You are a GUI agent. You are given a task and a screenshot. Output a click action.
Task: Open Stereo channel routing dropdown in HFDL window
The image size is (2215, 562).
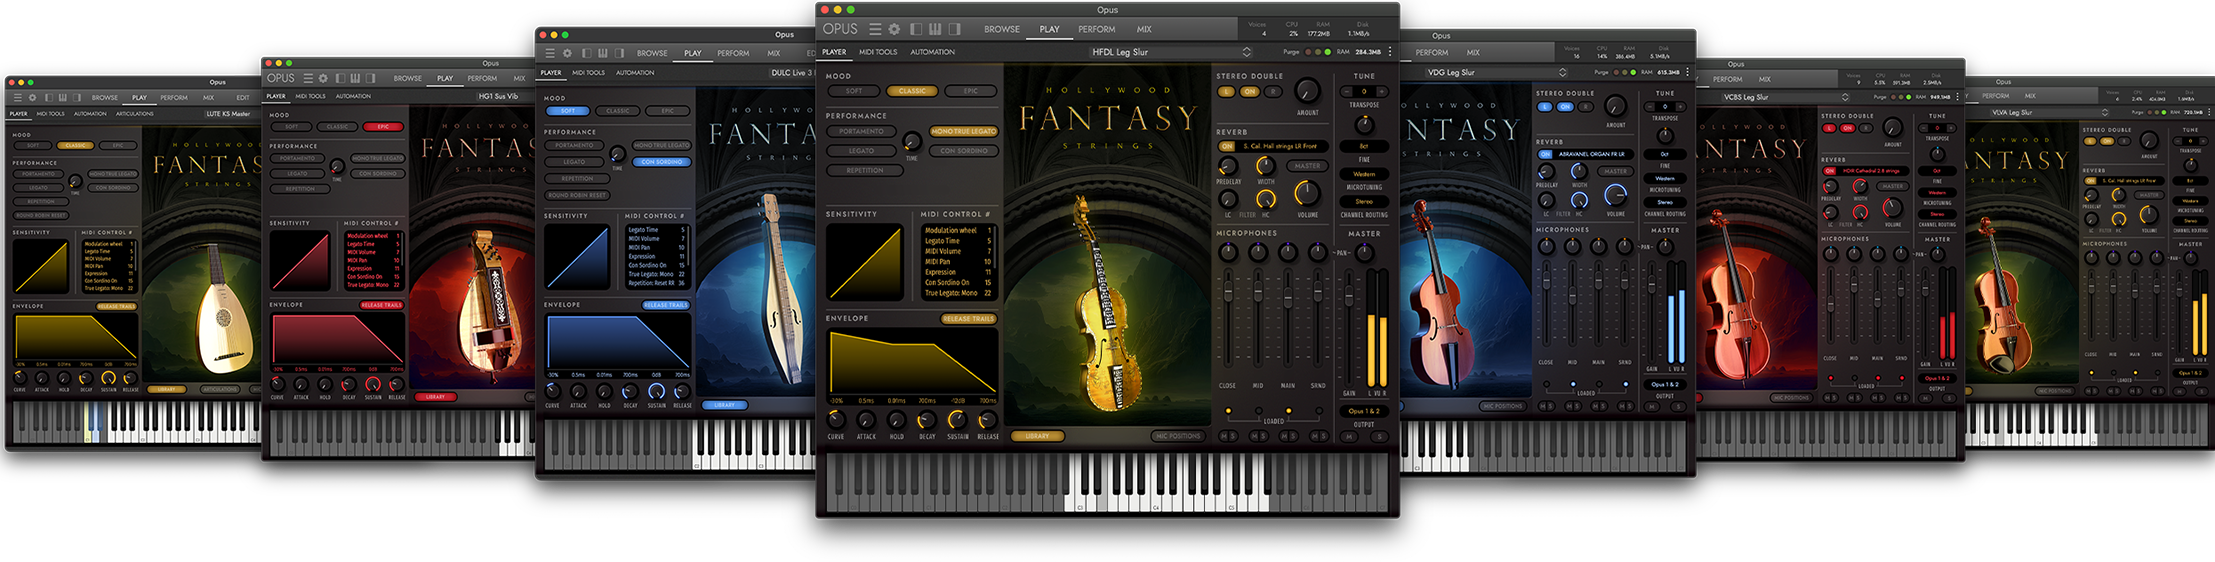pos(1364,201)
